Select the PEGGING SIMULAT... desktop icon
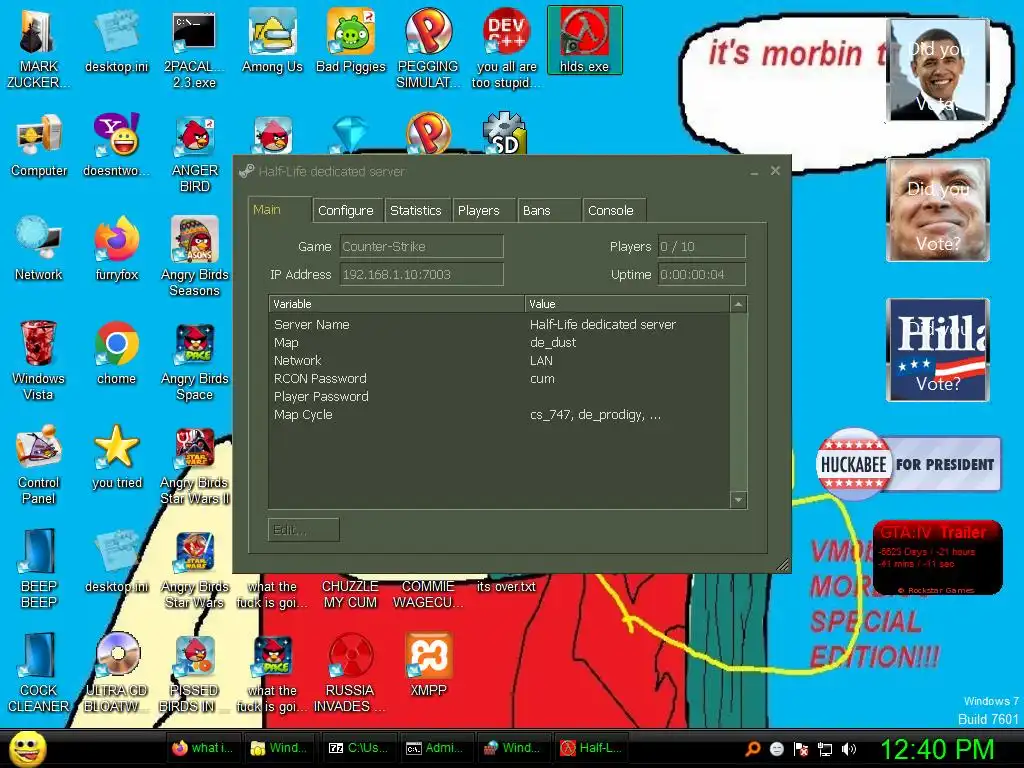The image size is (1024, 768). click(x=428, y=48)
